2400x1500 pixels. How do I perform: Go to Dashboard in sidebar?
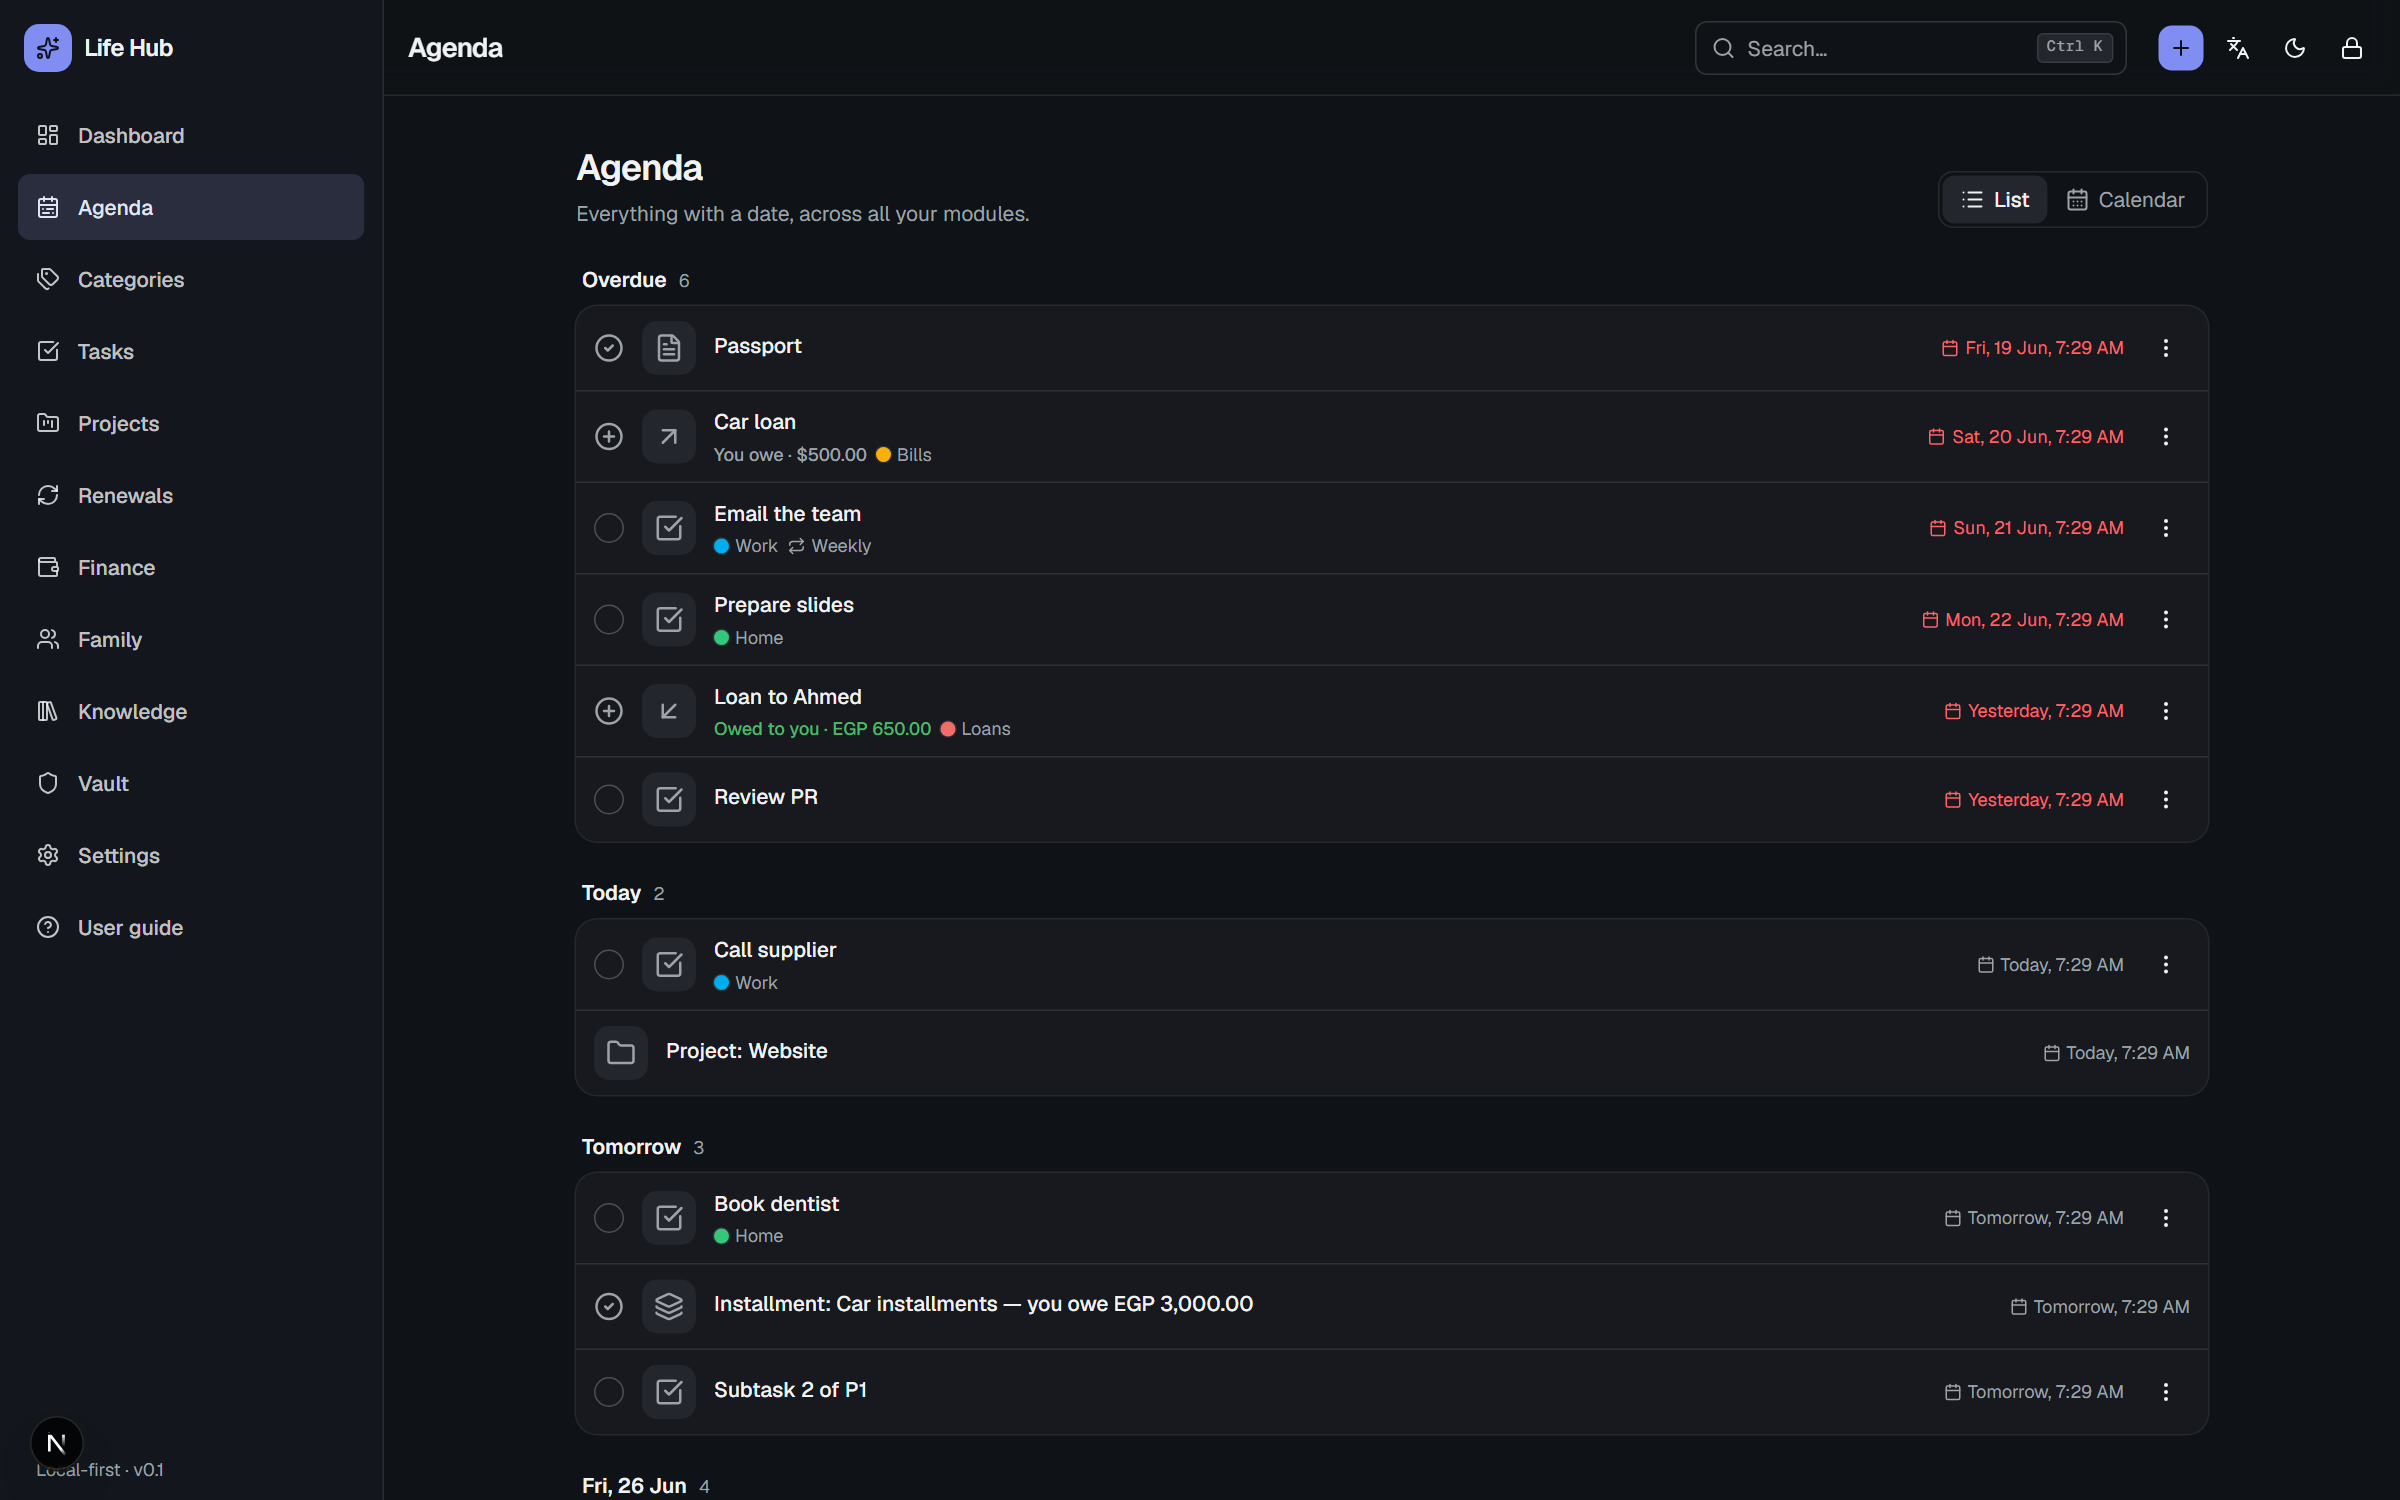click(x=191, y=135)
